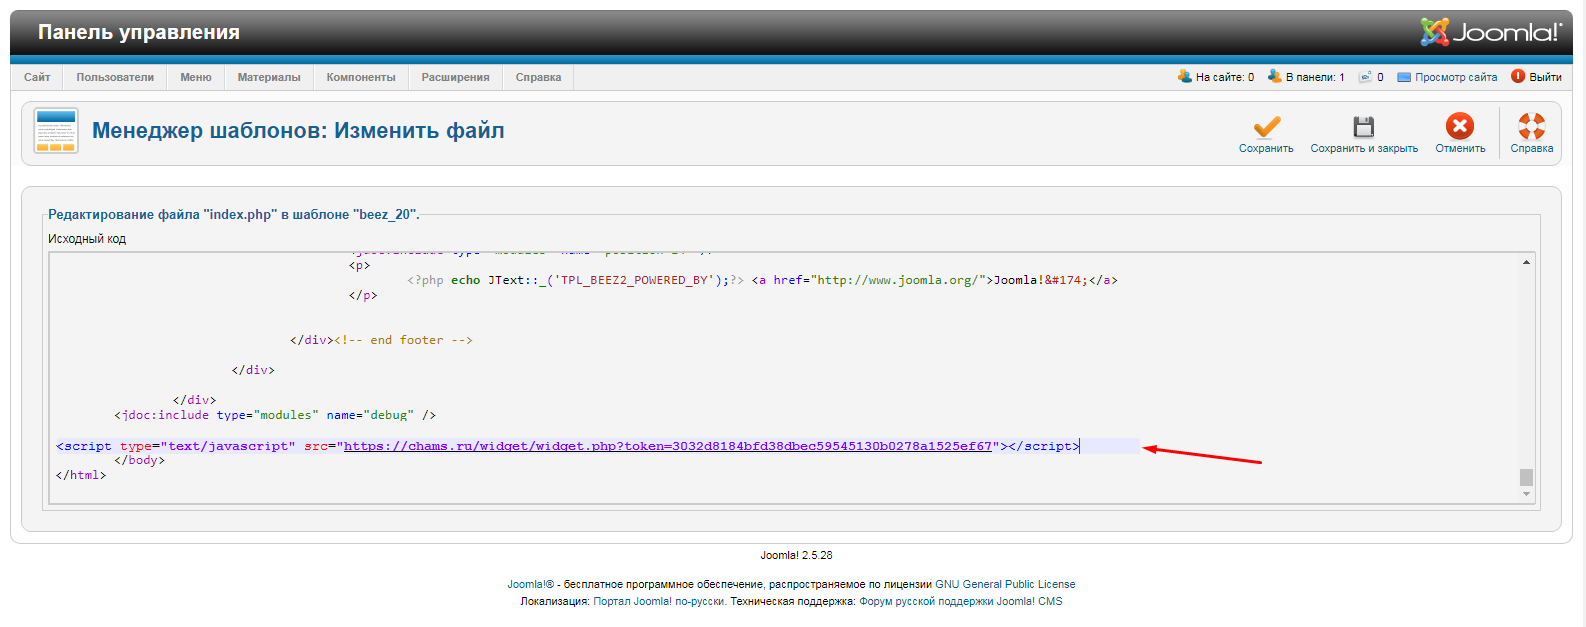This screenshot has height=627, width=1586.
Task: Open the Расширения menu
Action: click(x=455, y=77)
